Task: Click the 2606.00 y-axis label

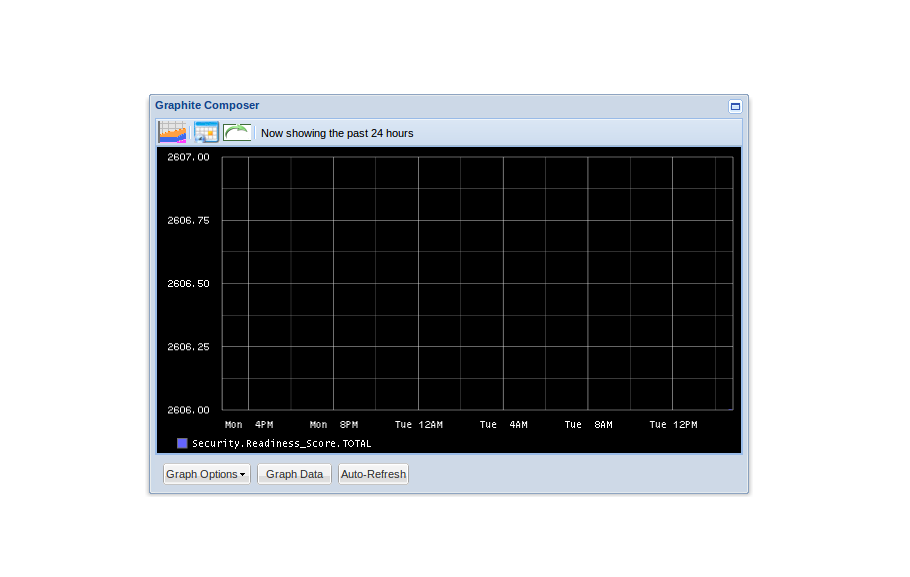Action: (x=188, y=410)
